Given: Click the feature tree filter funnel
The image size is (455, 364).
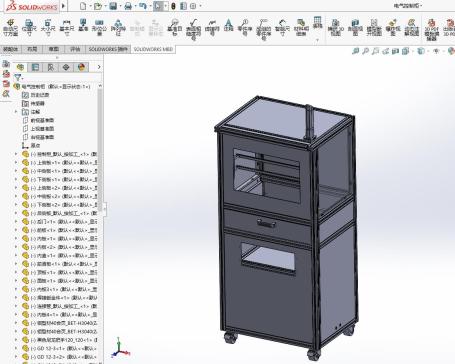Looking at the screenshot, I should click(18, 78).
